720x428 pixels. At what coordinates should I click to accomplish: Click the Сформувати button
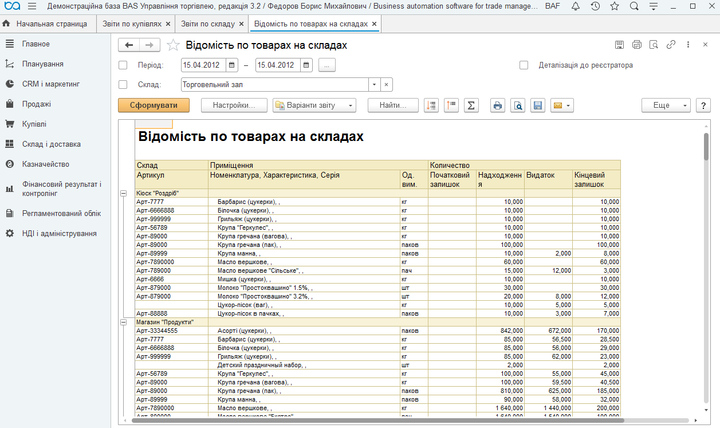[x=154, y=106]
